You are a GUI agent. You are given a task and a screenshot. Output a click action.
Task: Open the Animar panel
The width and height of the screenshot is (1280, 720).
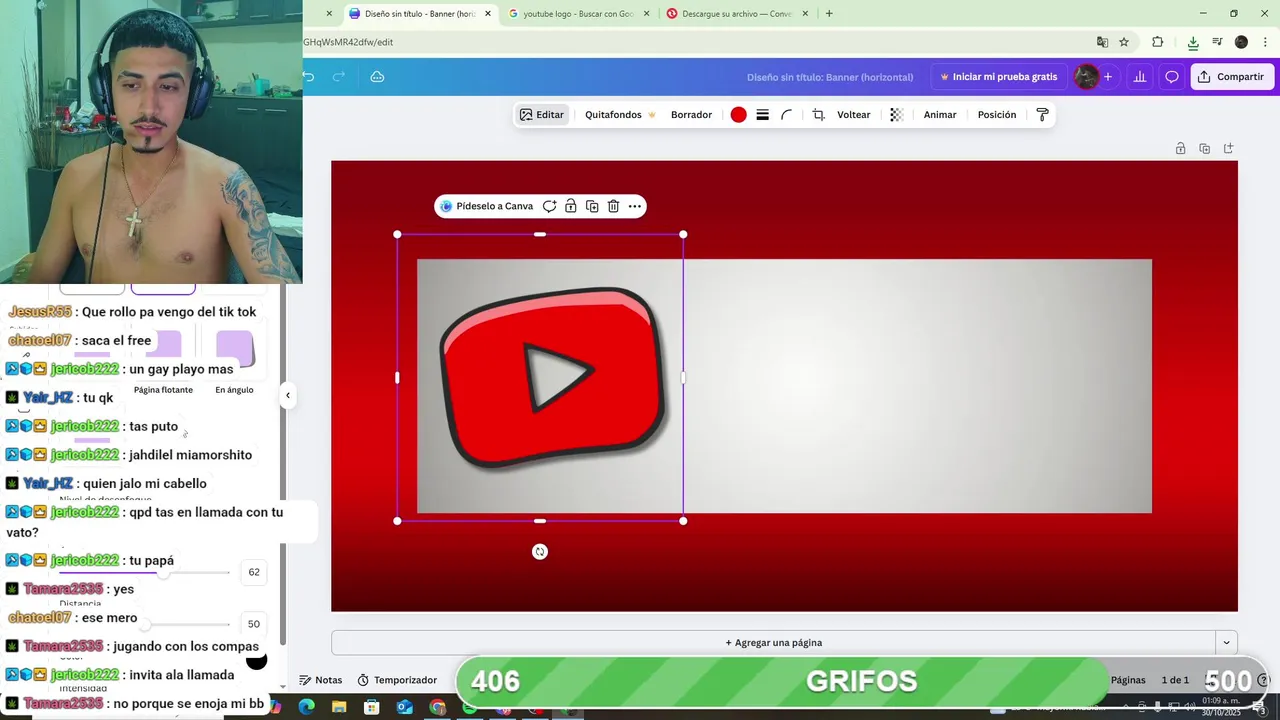pos(940,115)
